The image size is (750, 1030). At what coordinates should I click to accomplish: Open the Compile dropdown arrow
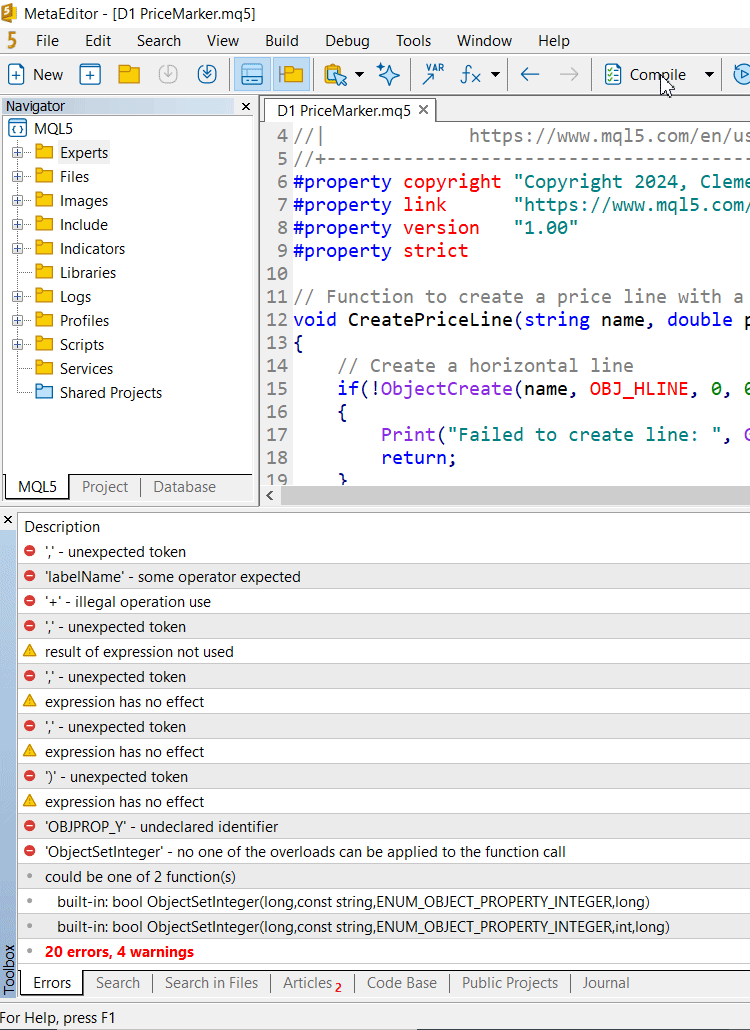[709, 74]
